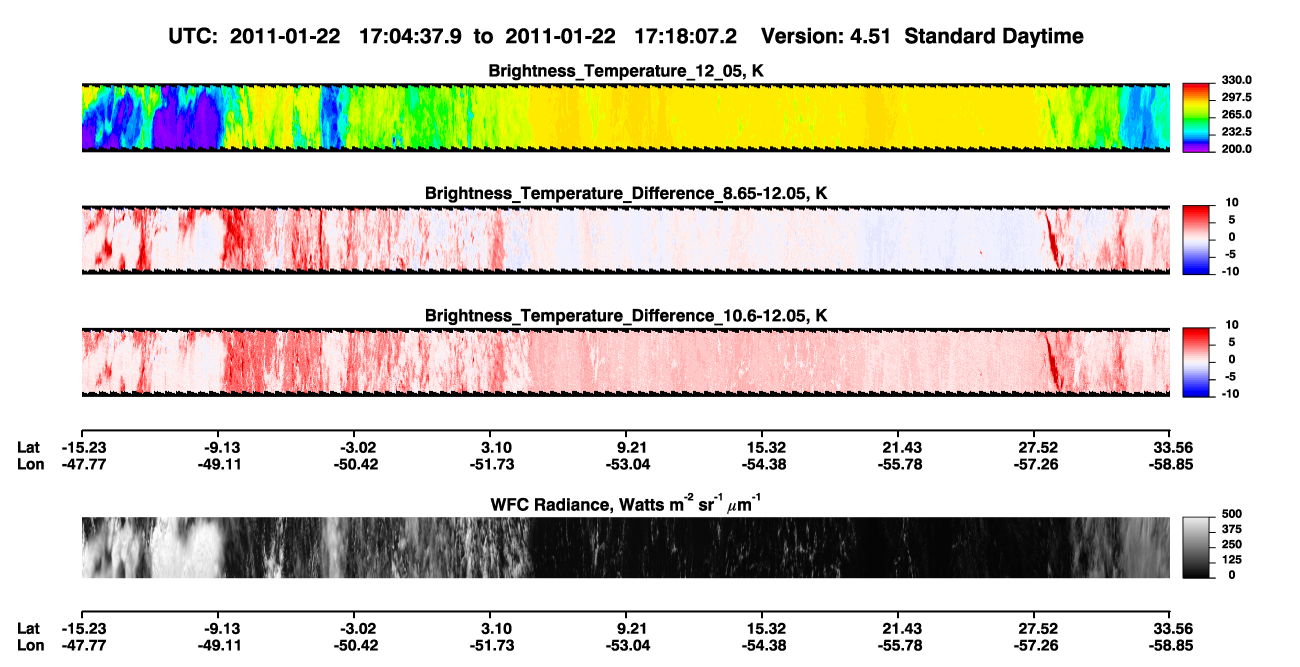Click latitude 27.52 on the bottom axis
The image size is (1300, 667).
click(1037, 627)
